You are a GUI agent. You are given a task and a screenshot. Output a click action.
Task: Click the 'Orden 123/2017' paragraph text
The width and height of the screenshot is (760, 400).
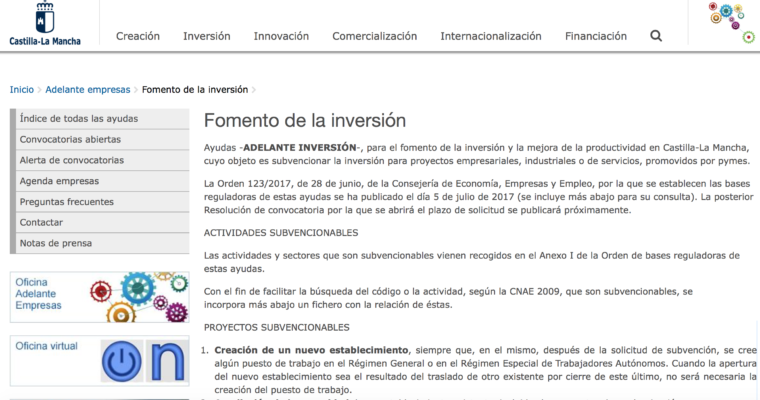pos(478,197)
